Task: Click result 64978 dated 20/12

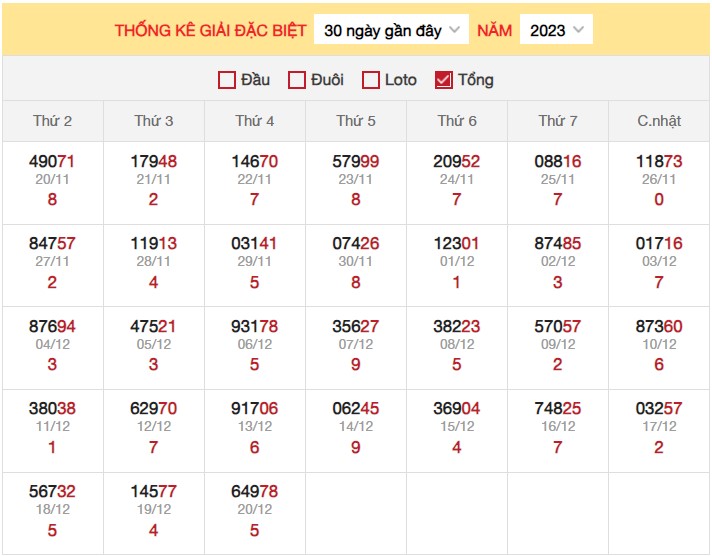Action: 255,491
